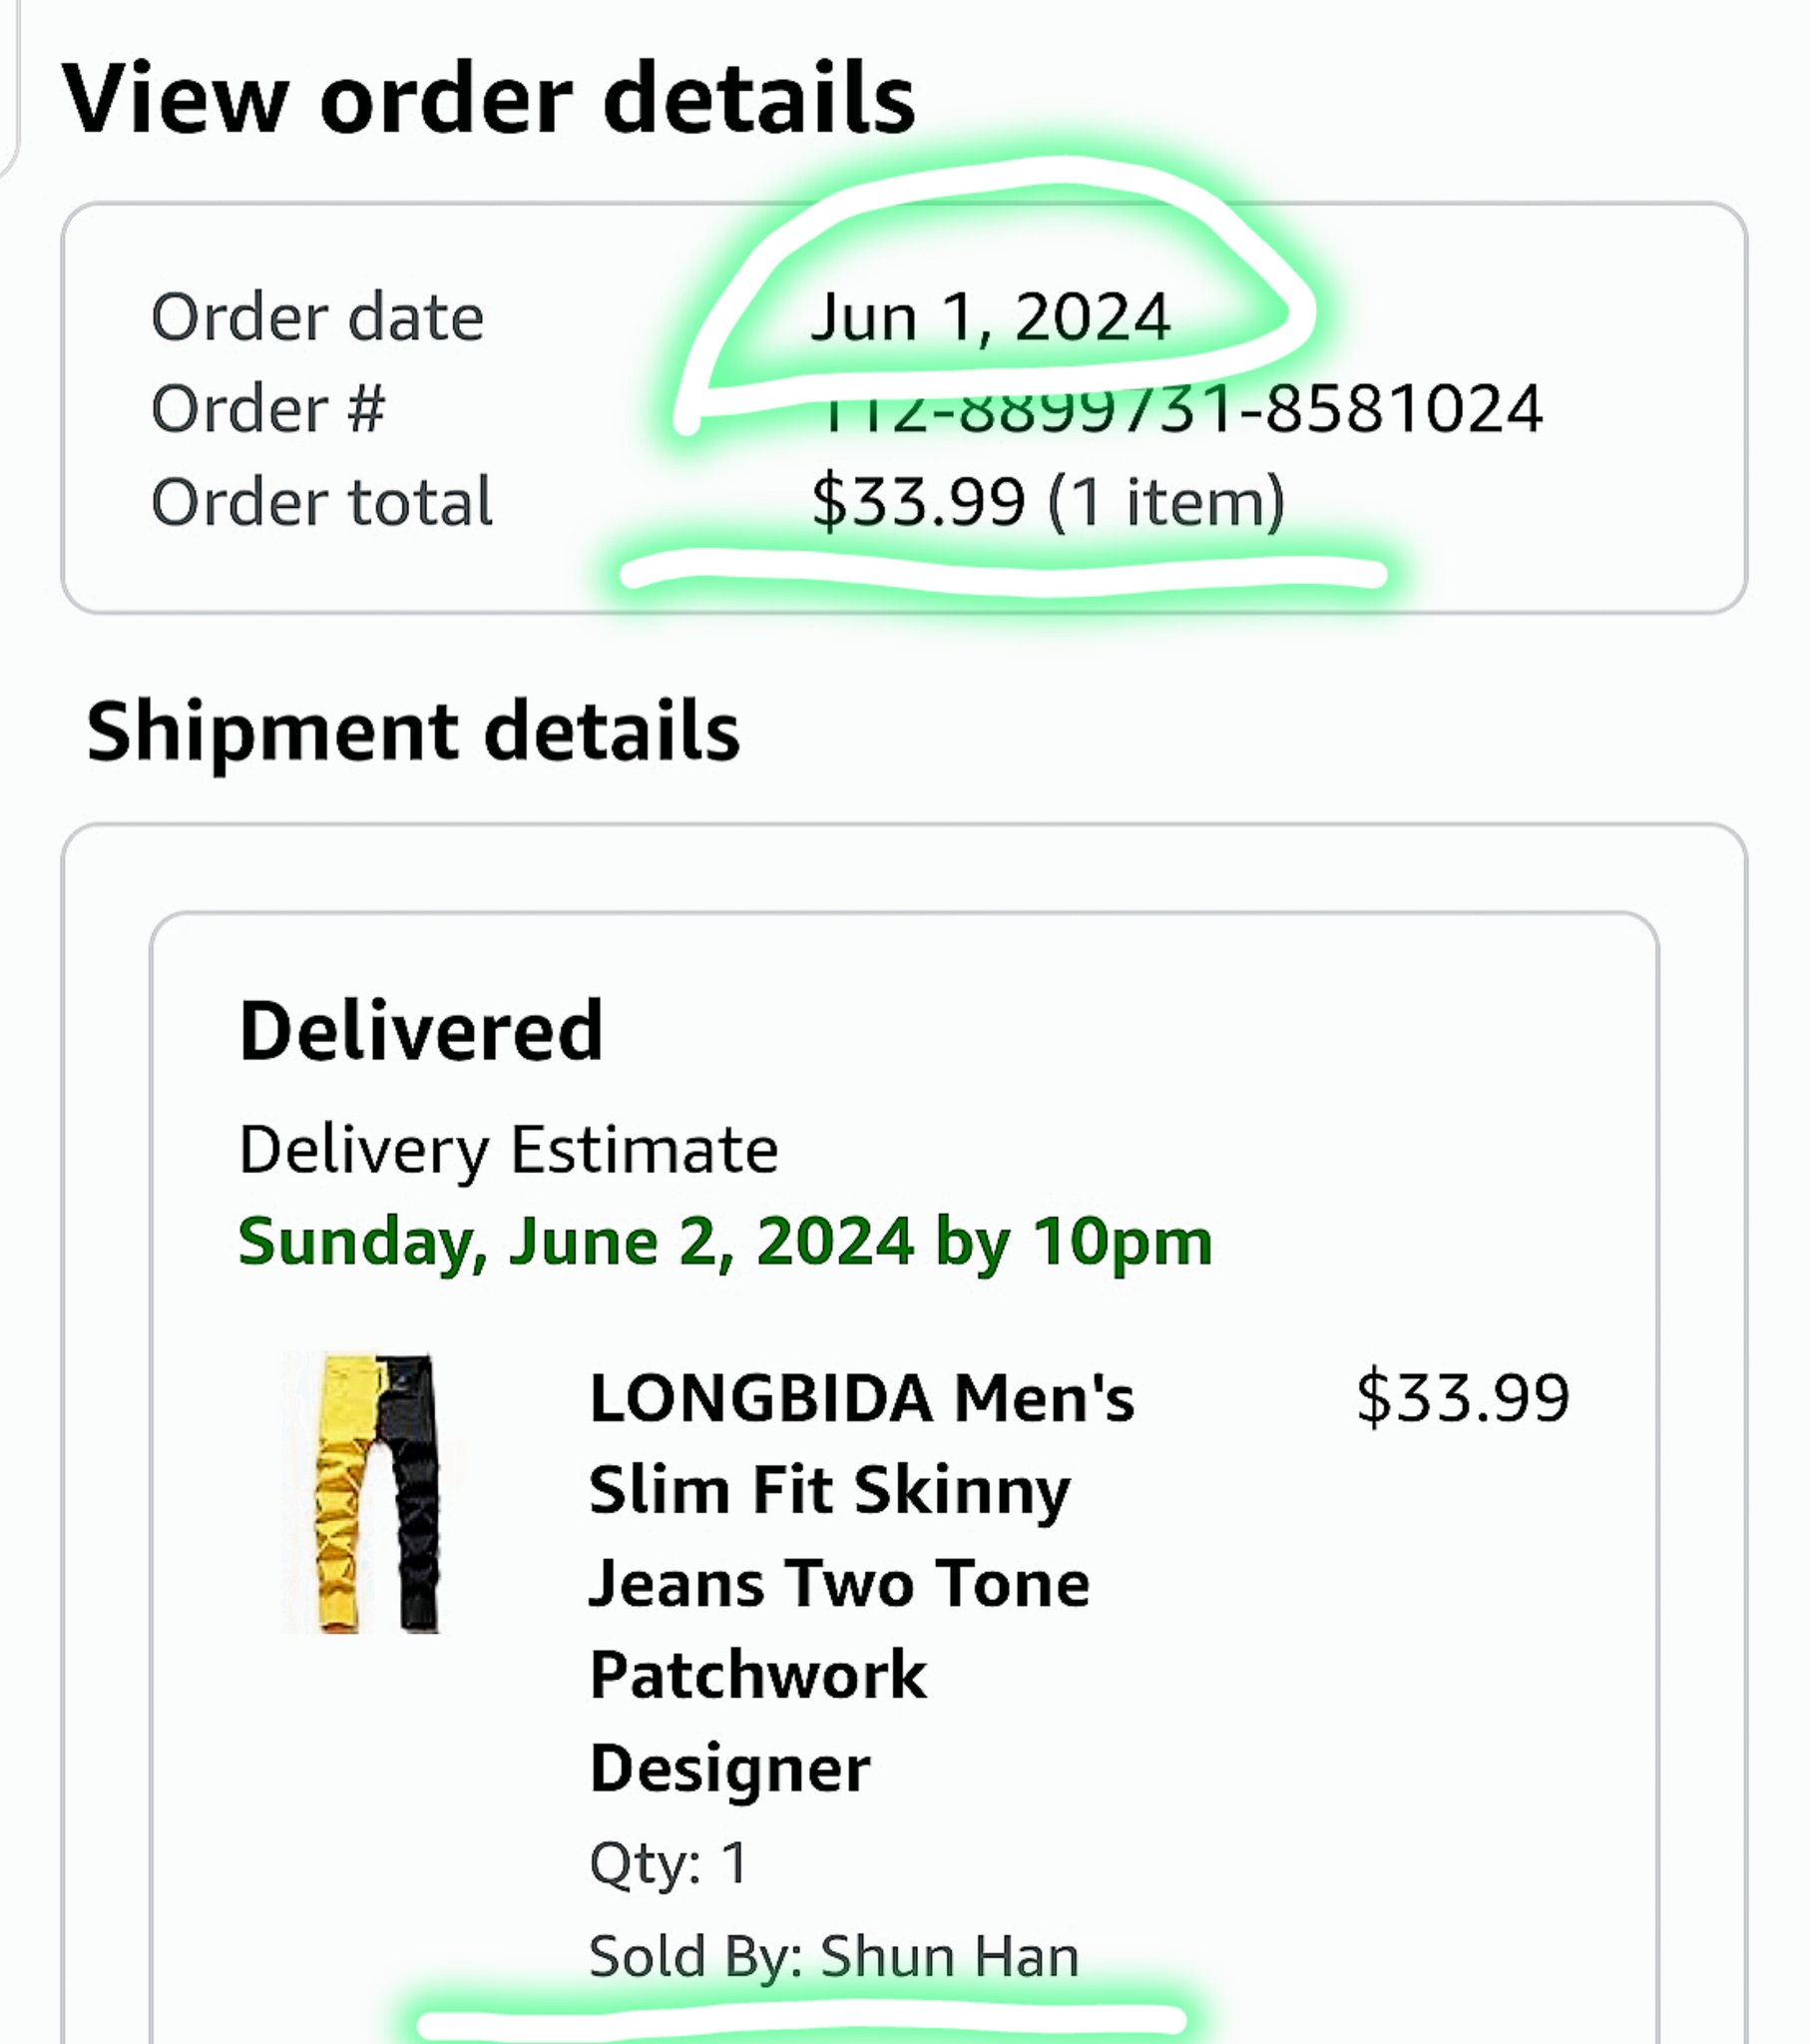Click the Qty: 1 quantity text
The width and height of the screenshot is (1809, 2044).
pos(668,1862)
